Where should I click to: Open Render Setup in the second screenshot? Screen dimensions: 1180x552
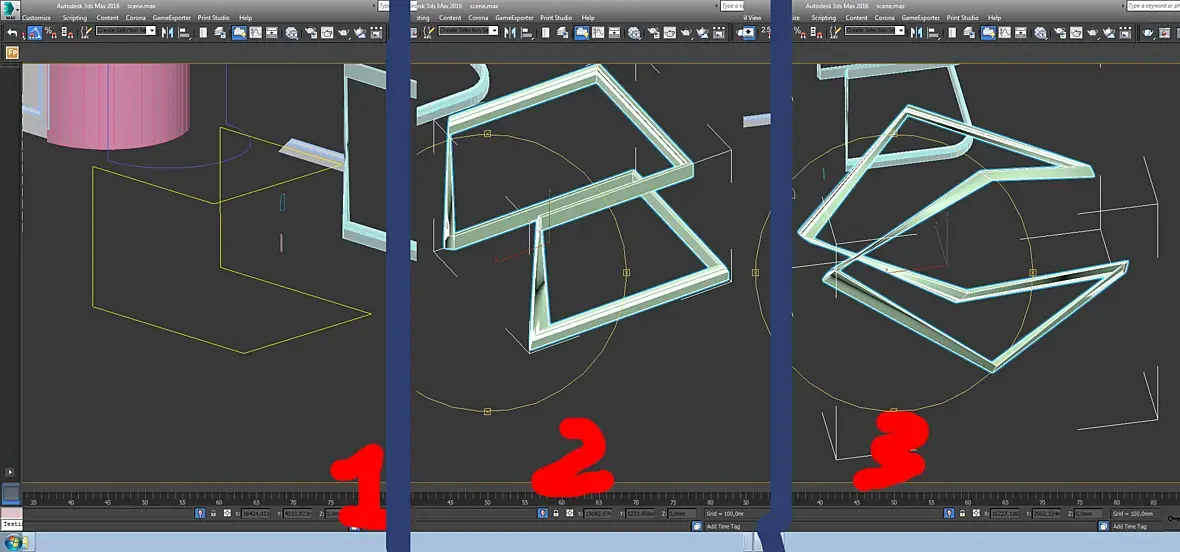pos(653,32)
